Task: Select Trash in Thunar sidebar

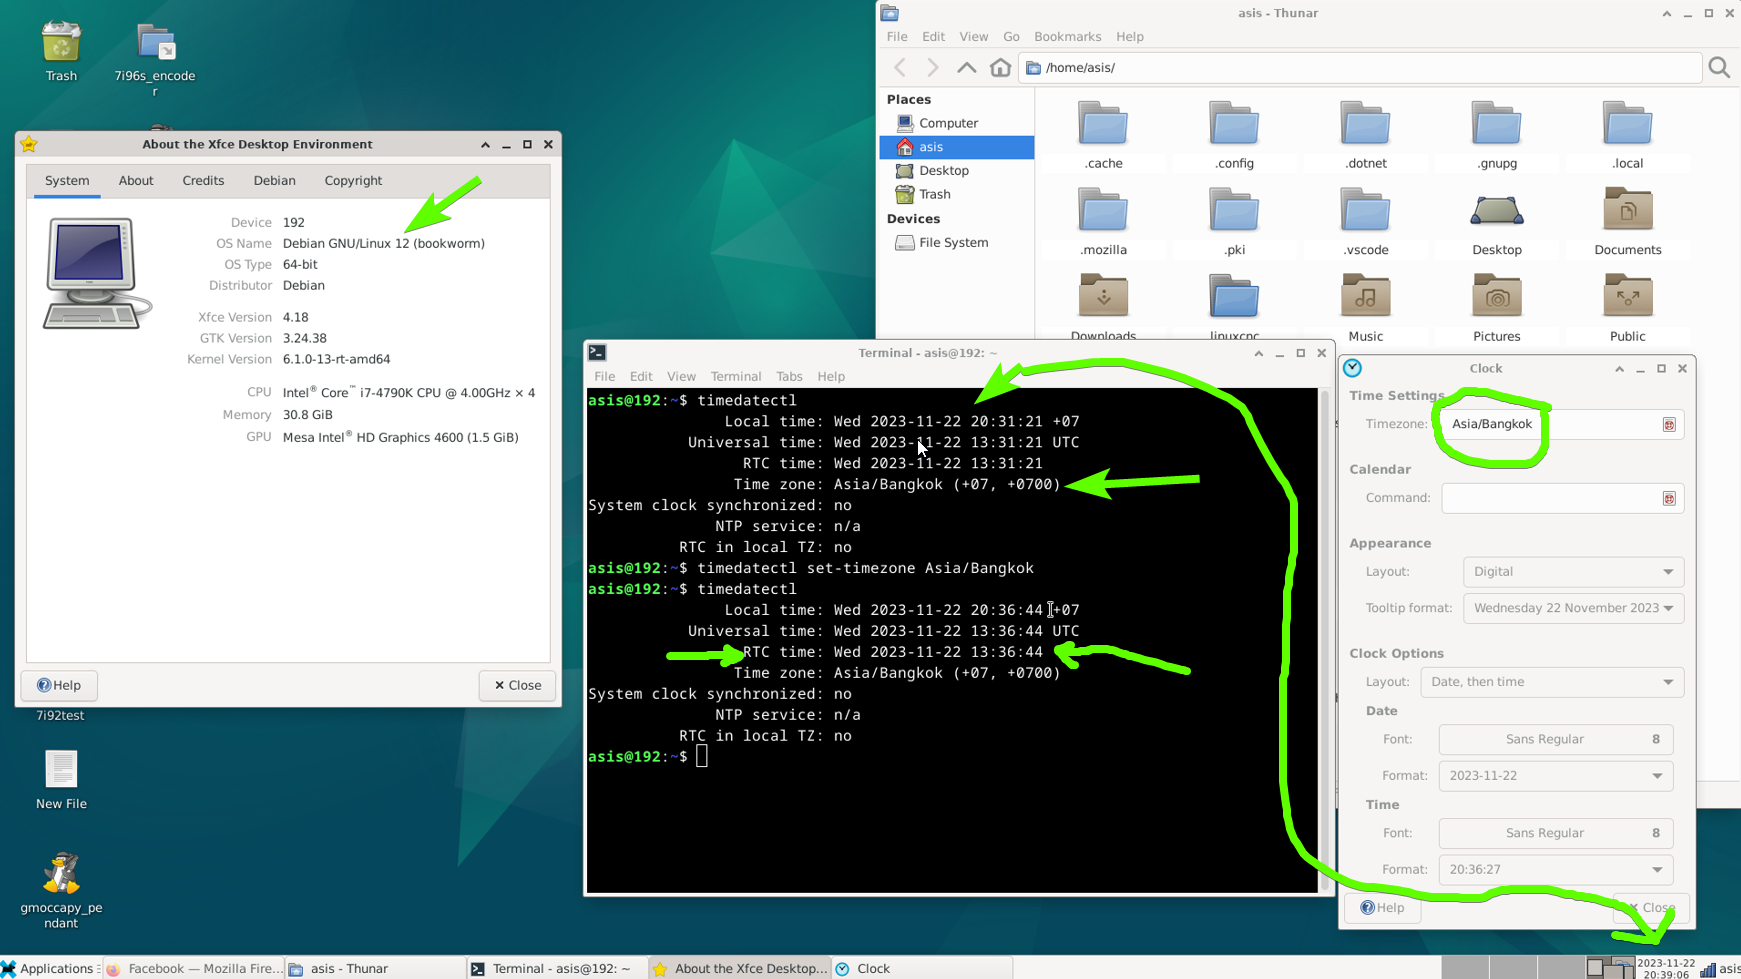Action: [x=956, y=194]
